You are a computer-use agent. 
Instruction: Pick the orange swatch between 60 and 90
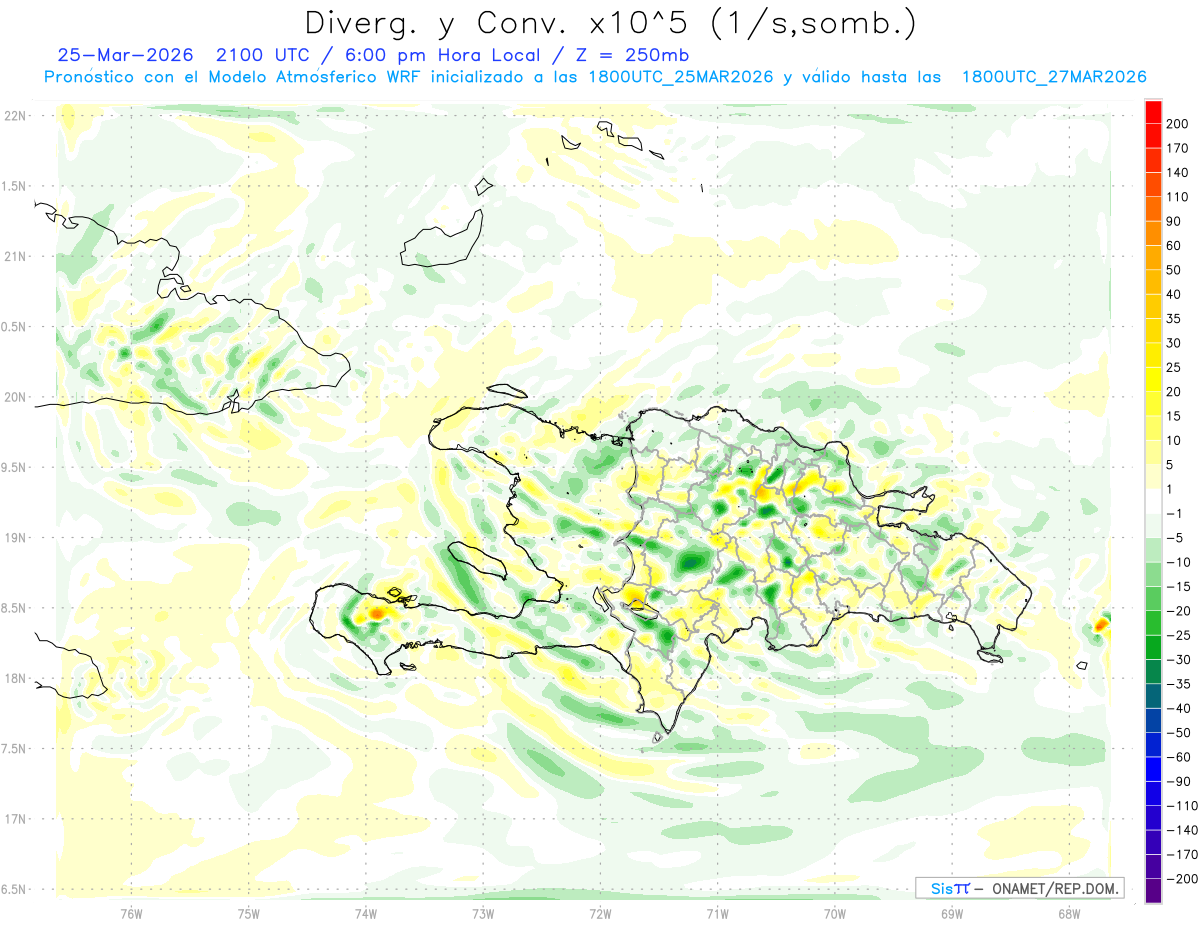pyautogui.click(x=1153, y=234)
